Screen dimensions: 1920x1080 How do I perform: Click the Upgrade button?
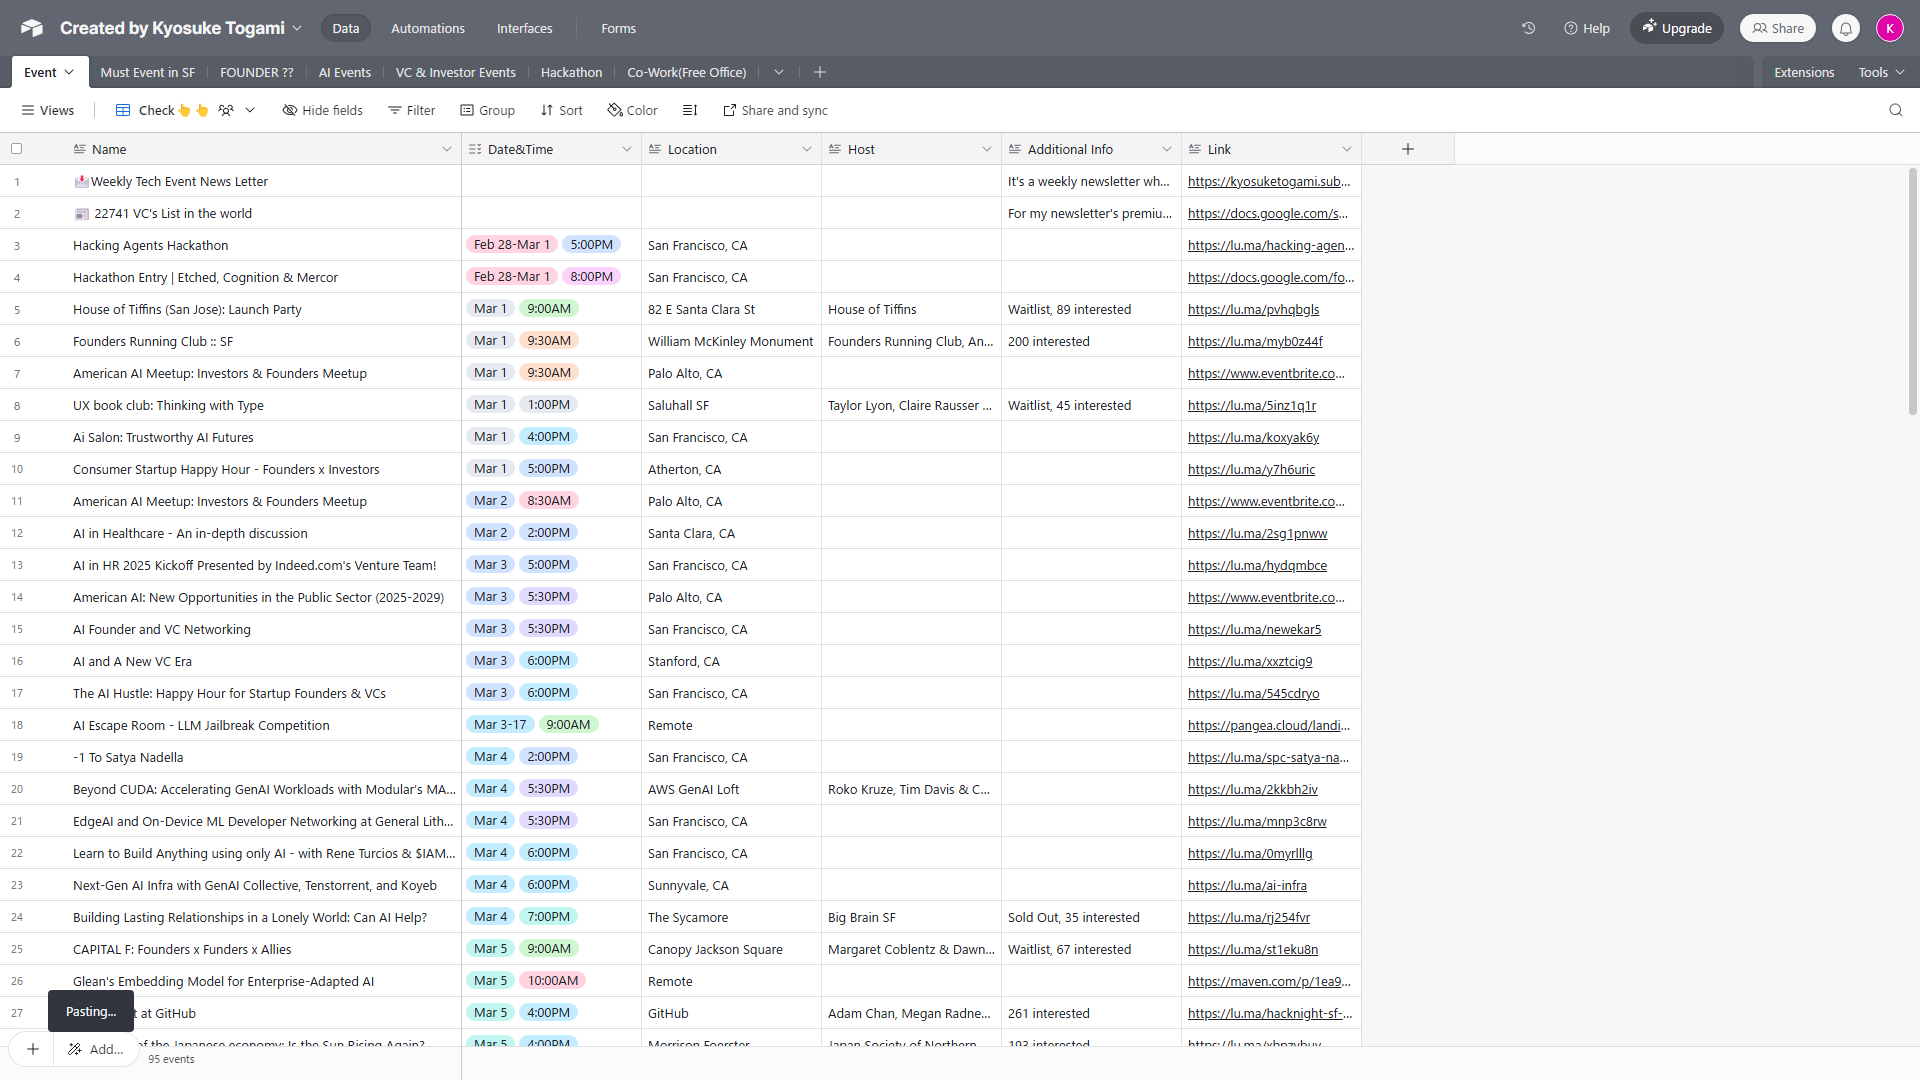(x=1677, y=28)
